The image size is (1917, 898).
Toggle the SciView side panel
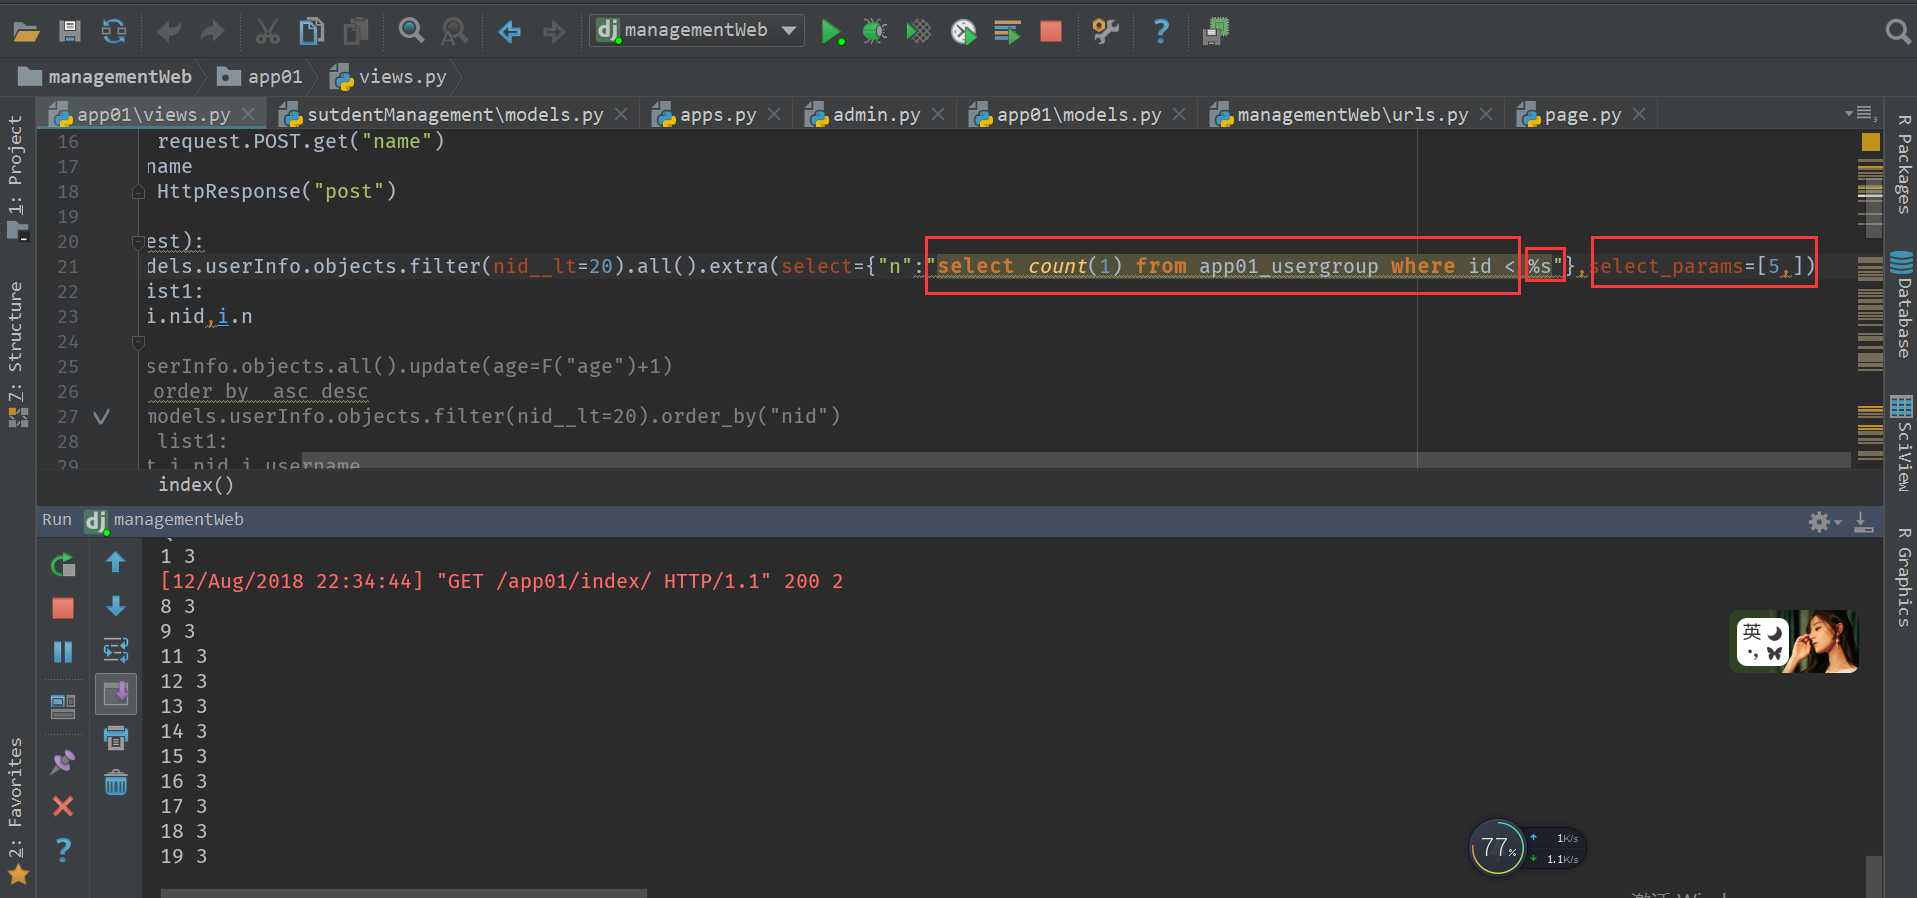(1903, 443)
